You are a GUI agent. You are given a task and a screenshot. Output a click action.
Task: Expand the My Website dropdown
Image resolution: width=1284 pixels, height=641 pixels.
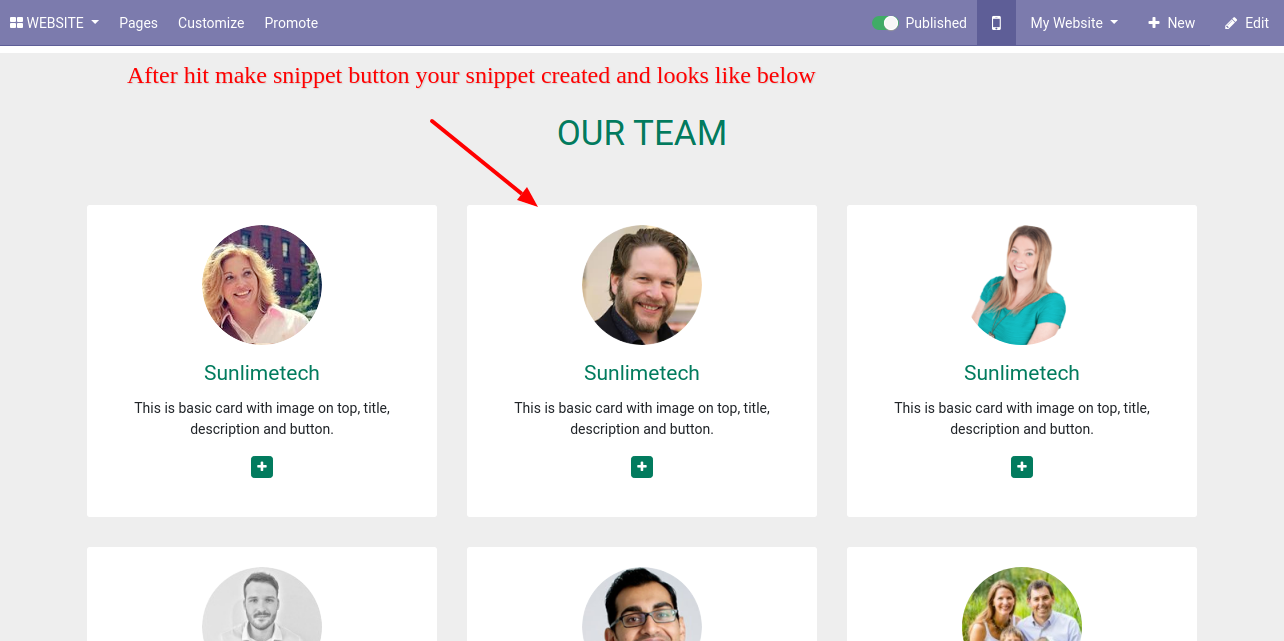click(1074, 23)
